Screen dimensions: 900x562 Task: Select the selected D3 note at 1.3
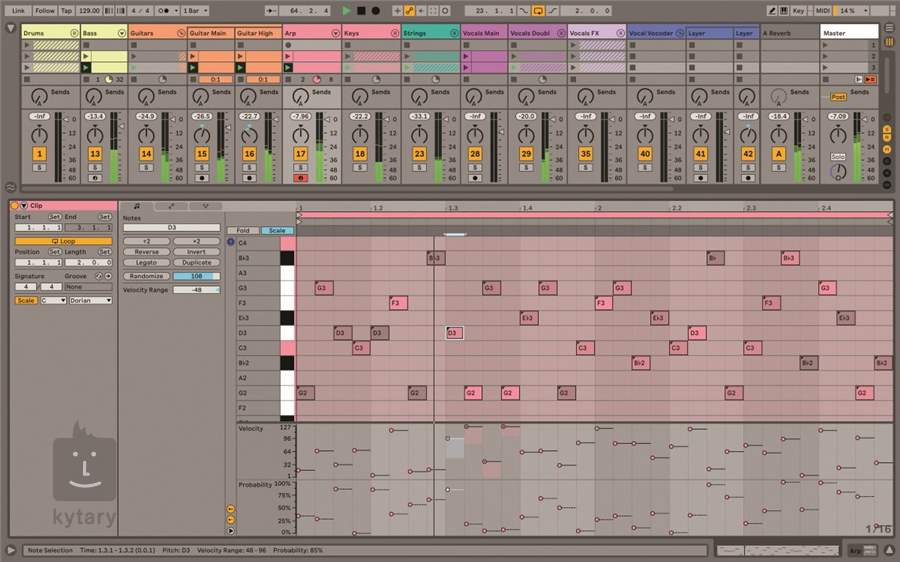[x=454, y=333]
